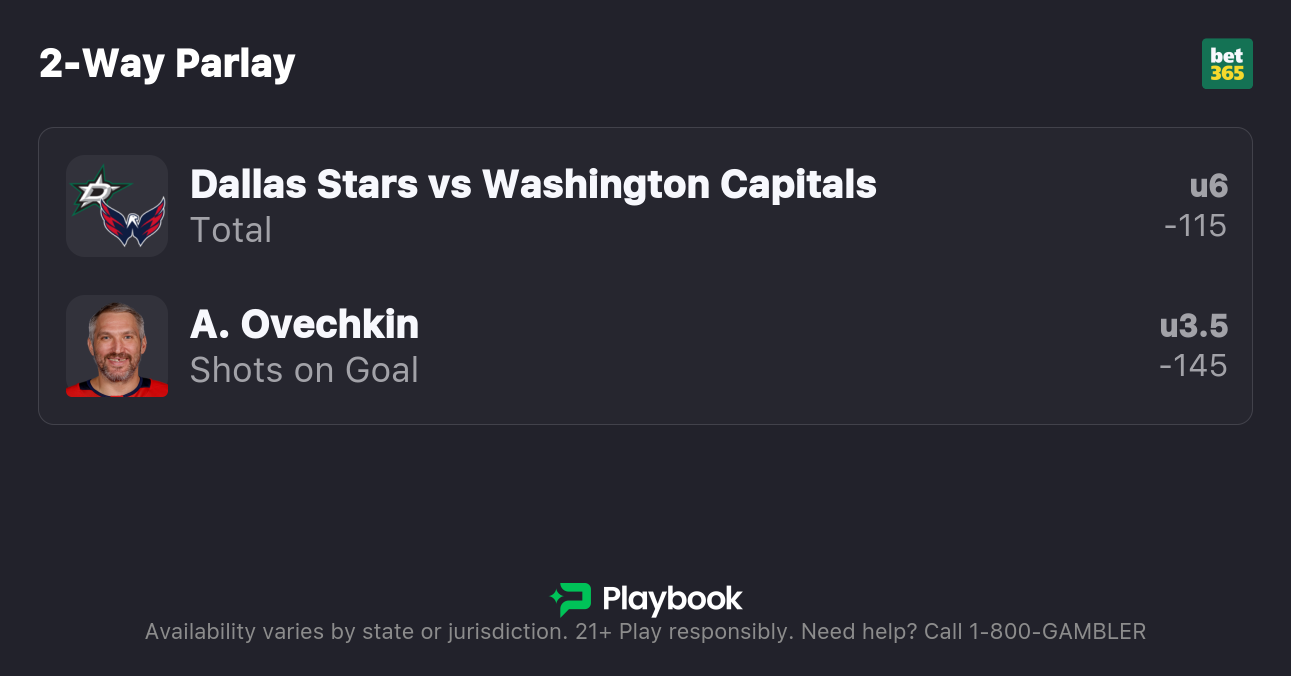Image resolution: width=1291 pixels, height=676 pixels.
Task: Select the u3.5 shots line
Action: tap(1193, 326)
